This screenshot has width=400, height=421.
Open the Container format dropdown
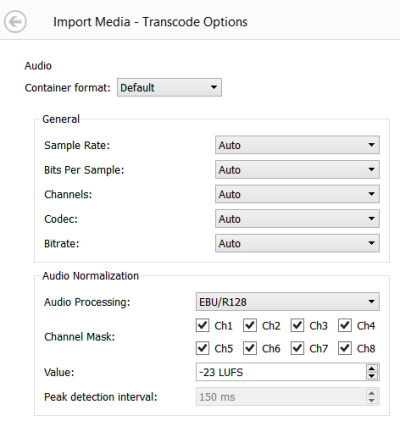tap(169, 88)
